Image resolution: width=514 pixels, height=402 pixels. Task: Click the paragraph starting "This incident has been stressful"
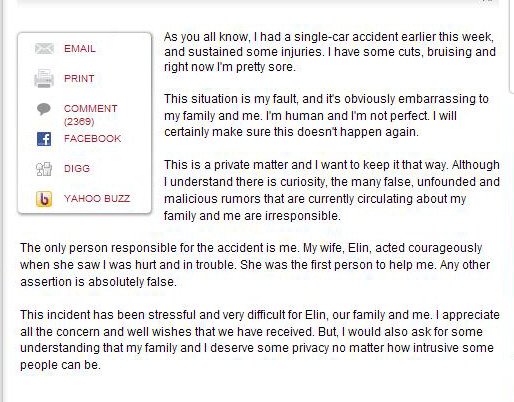[260, 340]
